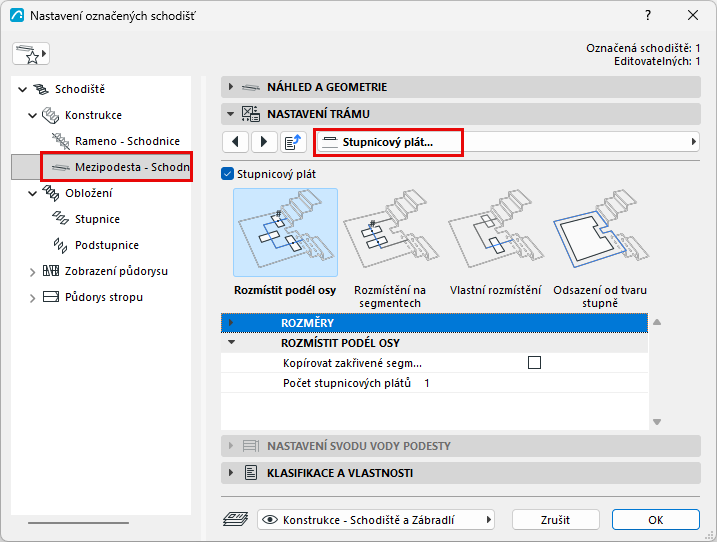
Task: Select Rozmístit podél osy layout thumbnail
Action: [x=285, y=232]
